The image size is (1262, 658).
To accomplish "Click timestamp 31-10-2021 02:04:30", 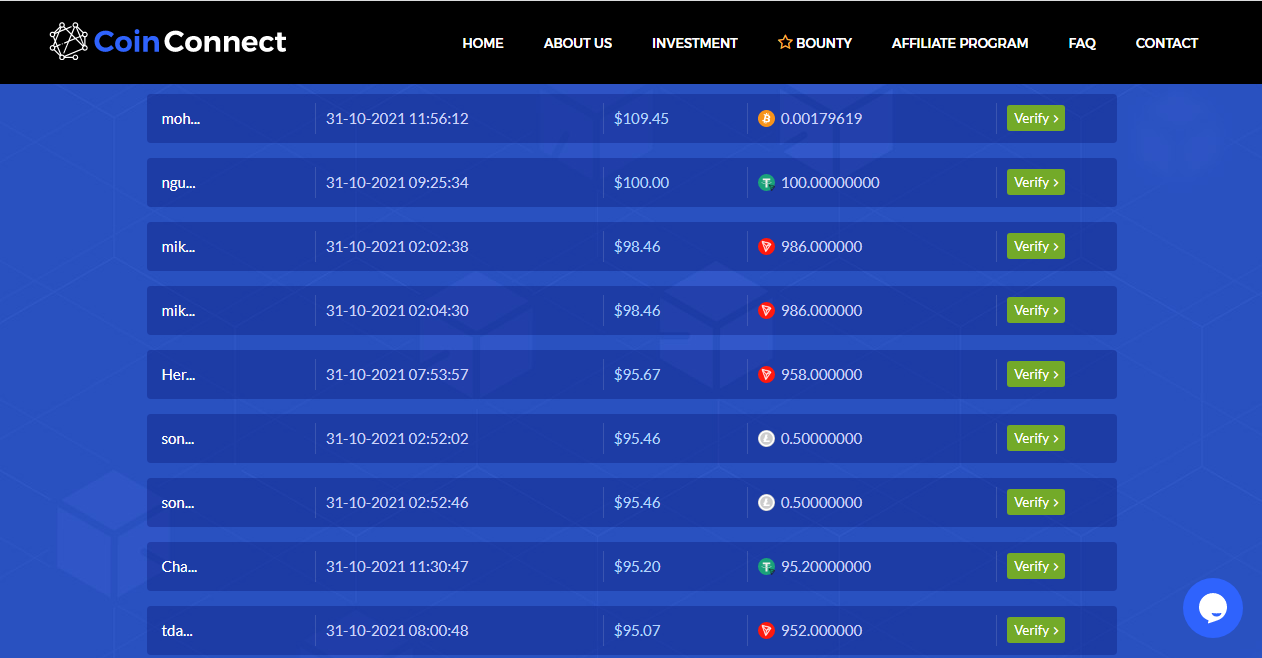I will coord(397,311).
